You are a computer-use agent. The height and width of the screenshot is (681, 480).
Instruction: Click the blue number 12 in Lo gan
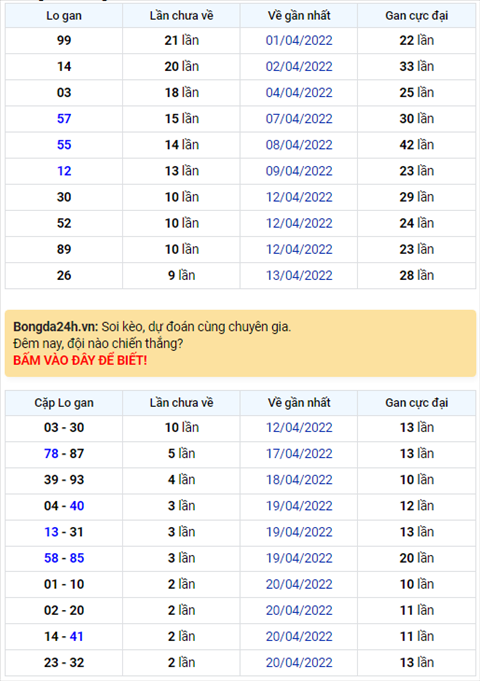(64, 171)
